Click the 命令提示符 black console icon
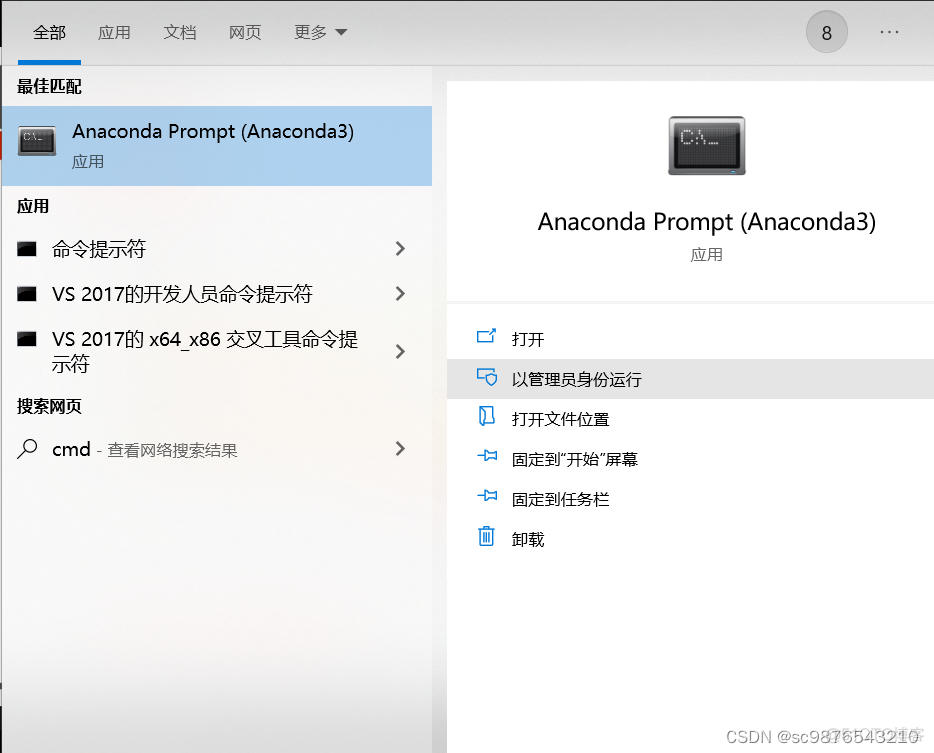This screenshot has height=753, width=934. (27, 249)
